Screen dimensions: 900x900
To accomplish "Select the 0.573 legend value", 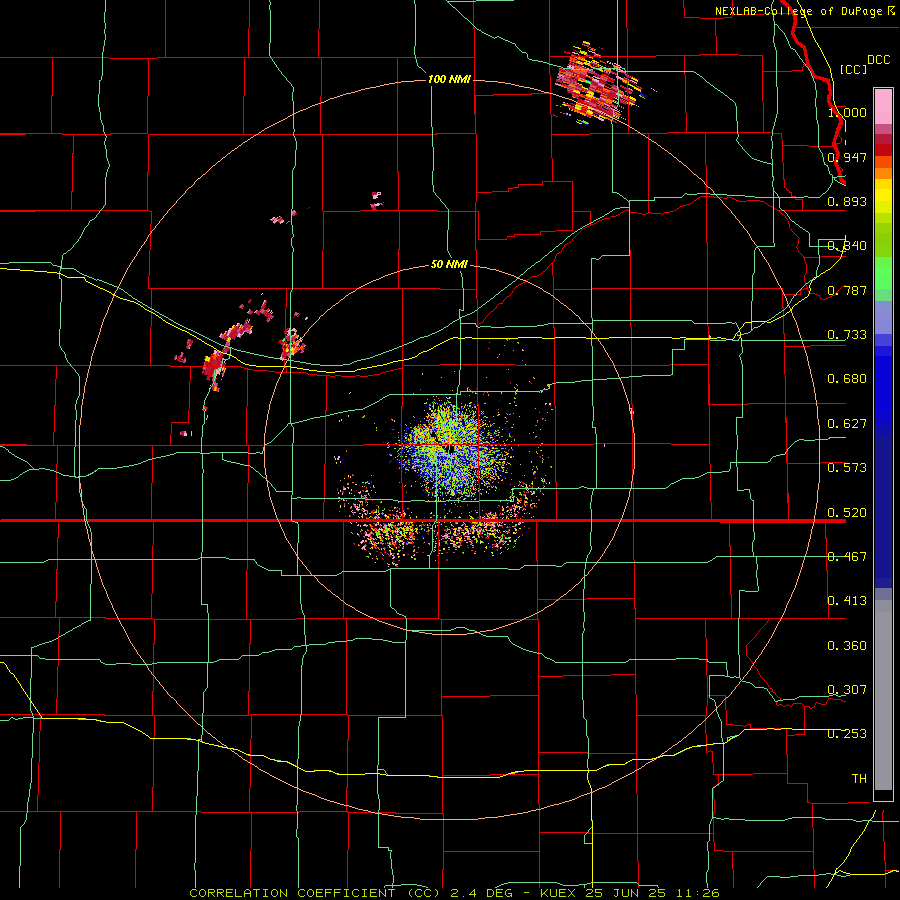I will [x=847, y=468].
